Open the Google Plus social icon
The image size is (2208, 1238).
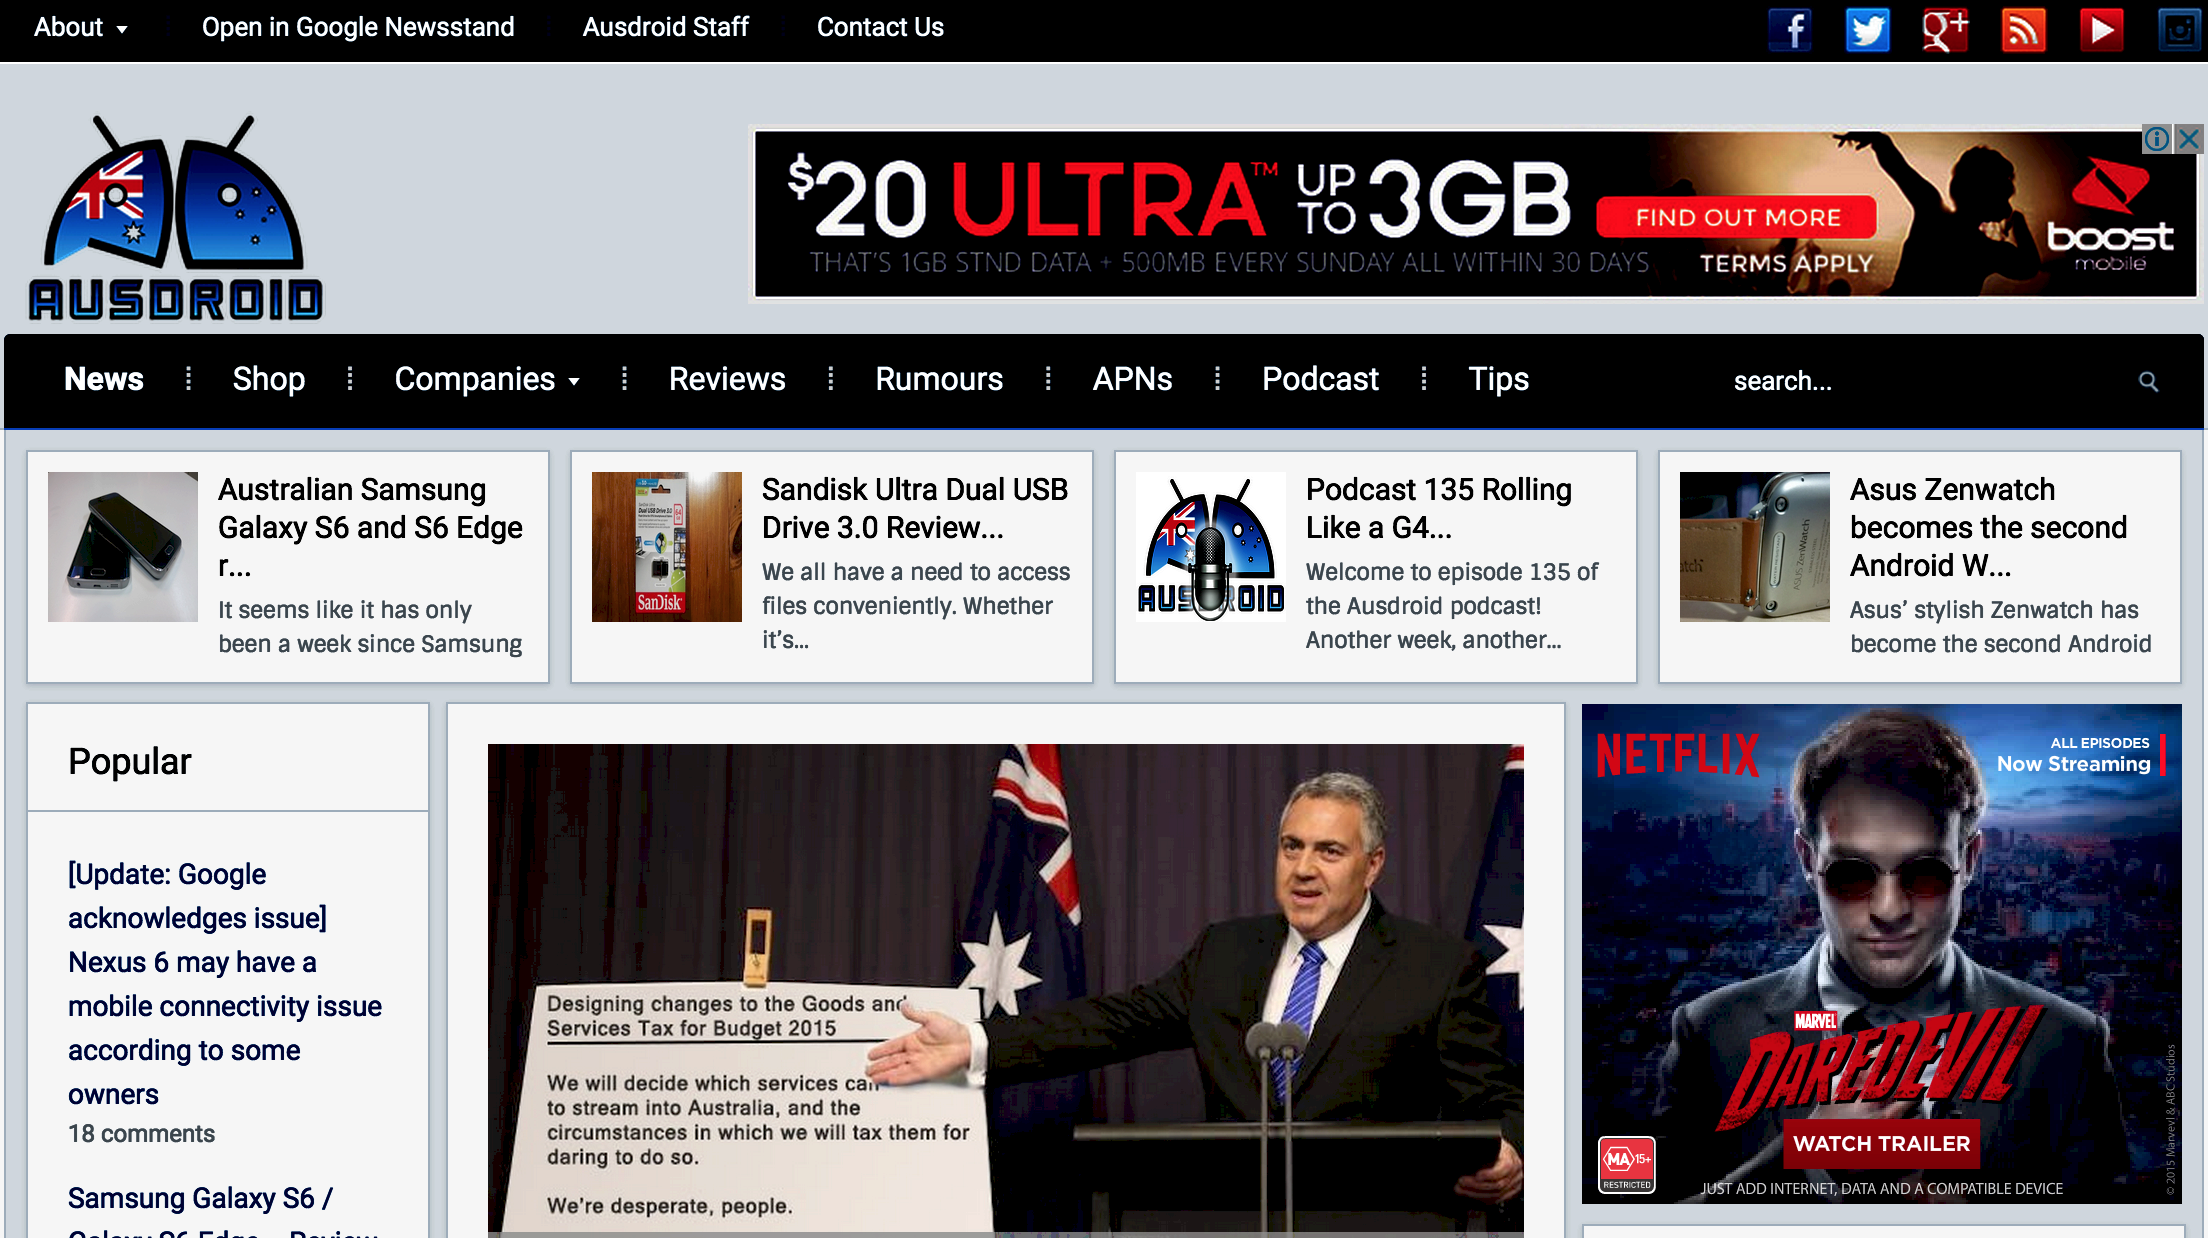1945,29
